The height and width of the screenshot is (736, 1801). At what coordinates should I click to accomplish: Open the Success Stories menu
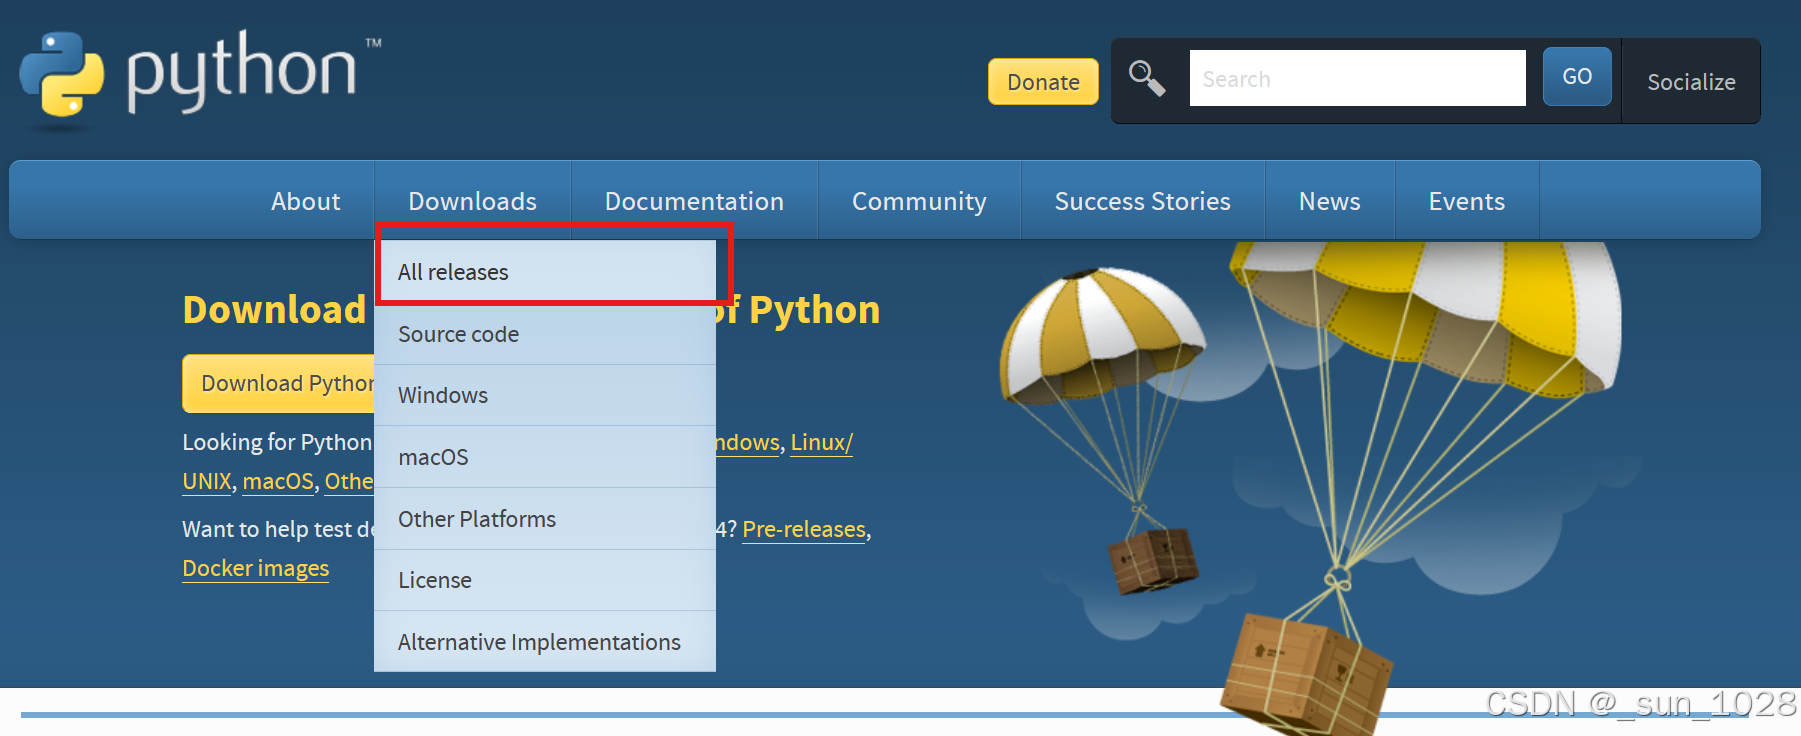[1142, 201]
